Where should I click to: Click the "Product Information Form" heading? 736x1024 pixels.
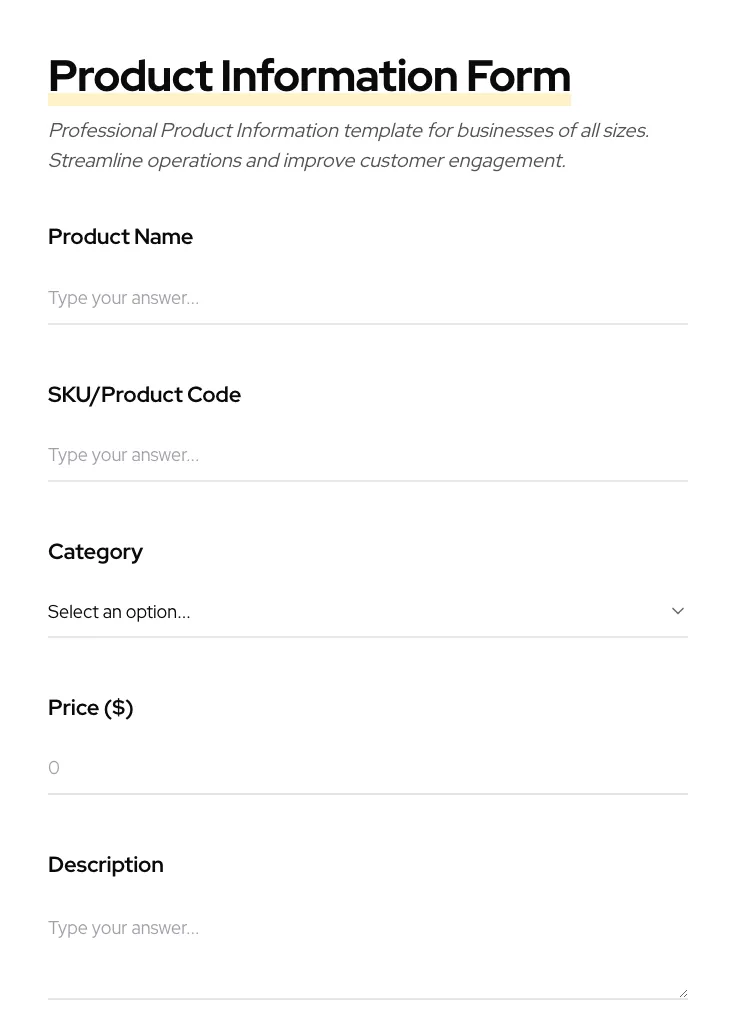click(309, 75)
